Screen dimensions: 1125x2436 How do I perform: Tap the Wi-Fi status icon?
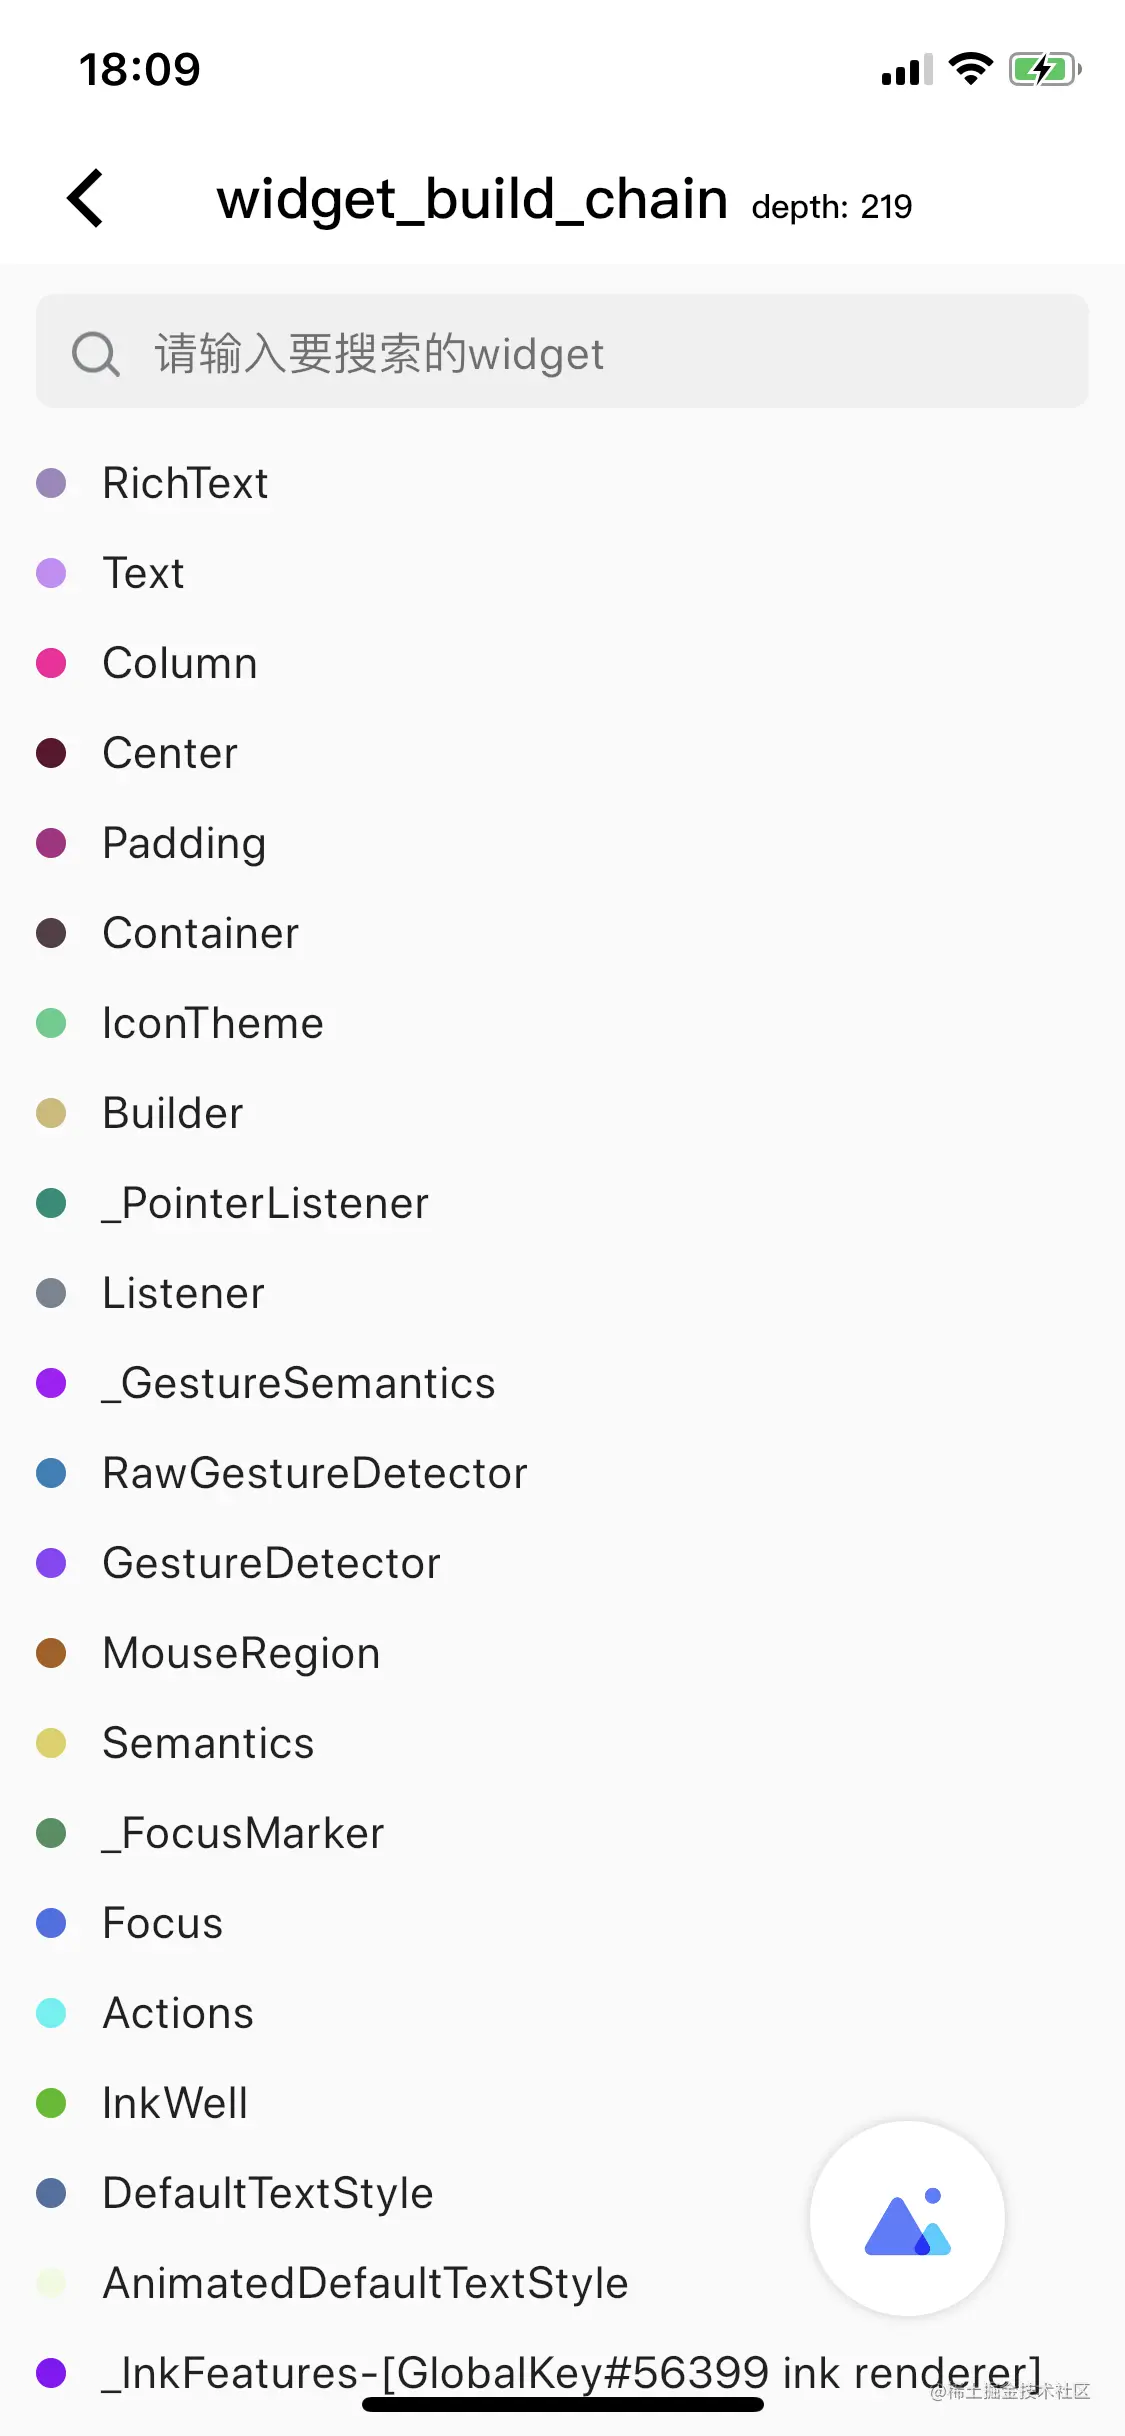(x=970, y=69)
